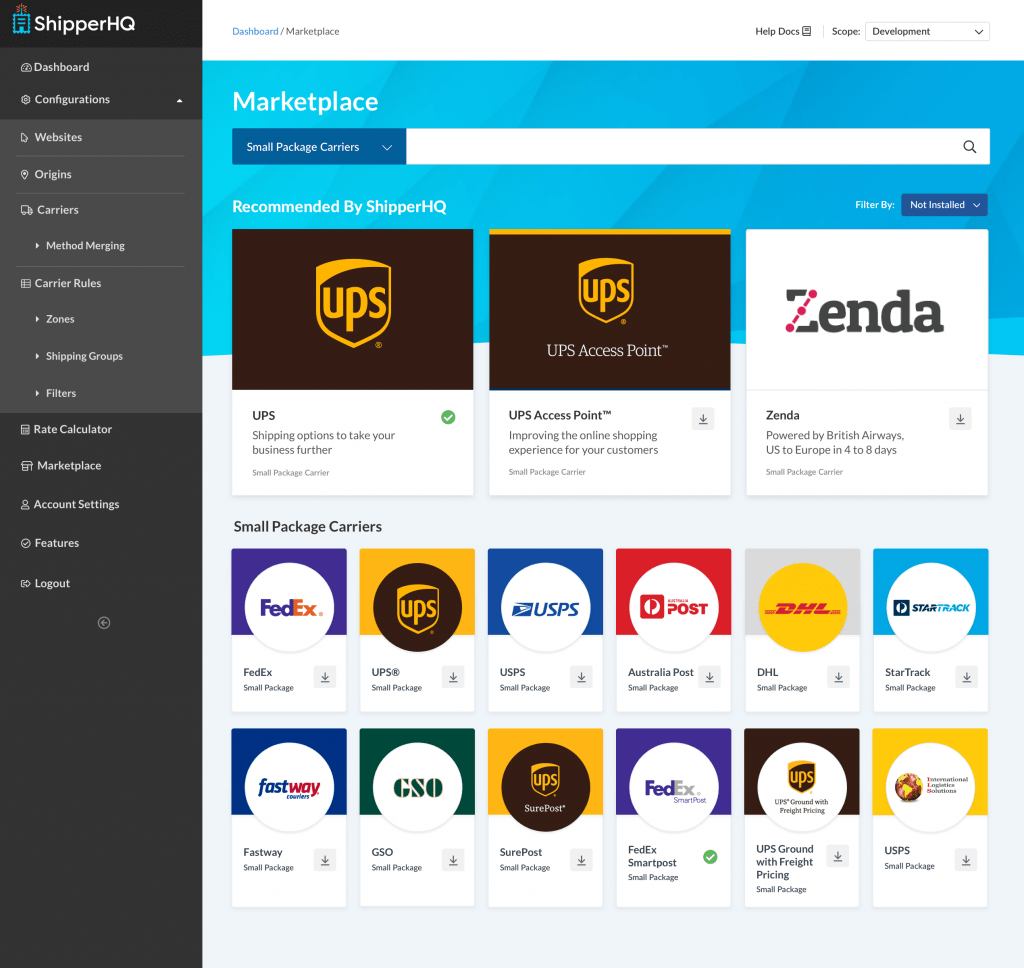The width and height of the screenshot is (1024, 968).
Task: Open Dashboard from the sidebar
Action: point(55,67)
